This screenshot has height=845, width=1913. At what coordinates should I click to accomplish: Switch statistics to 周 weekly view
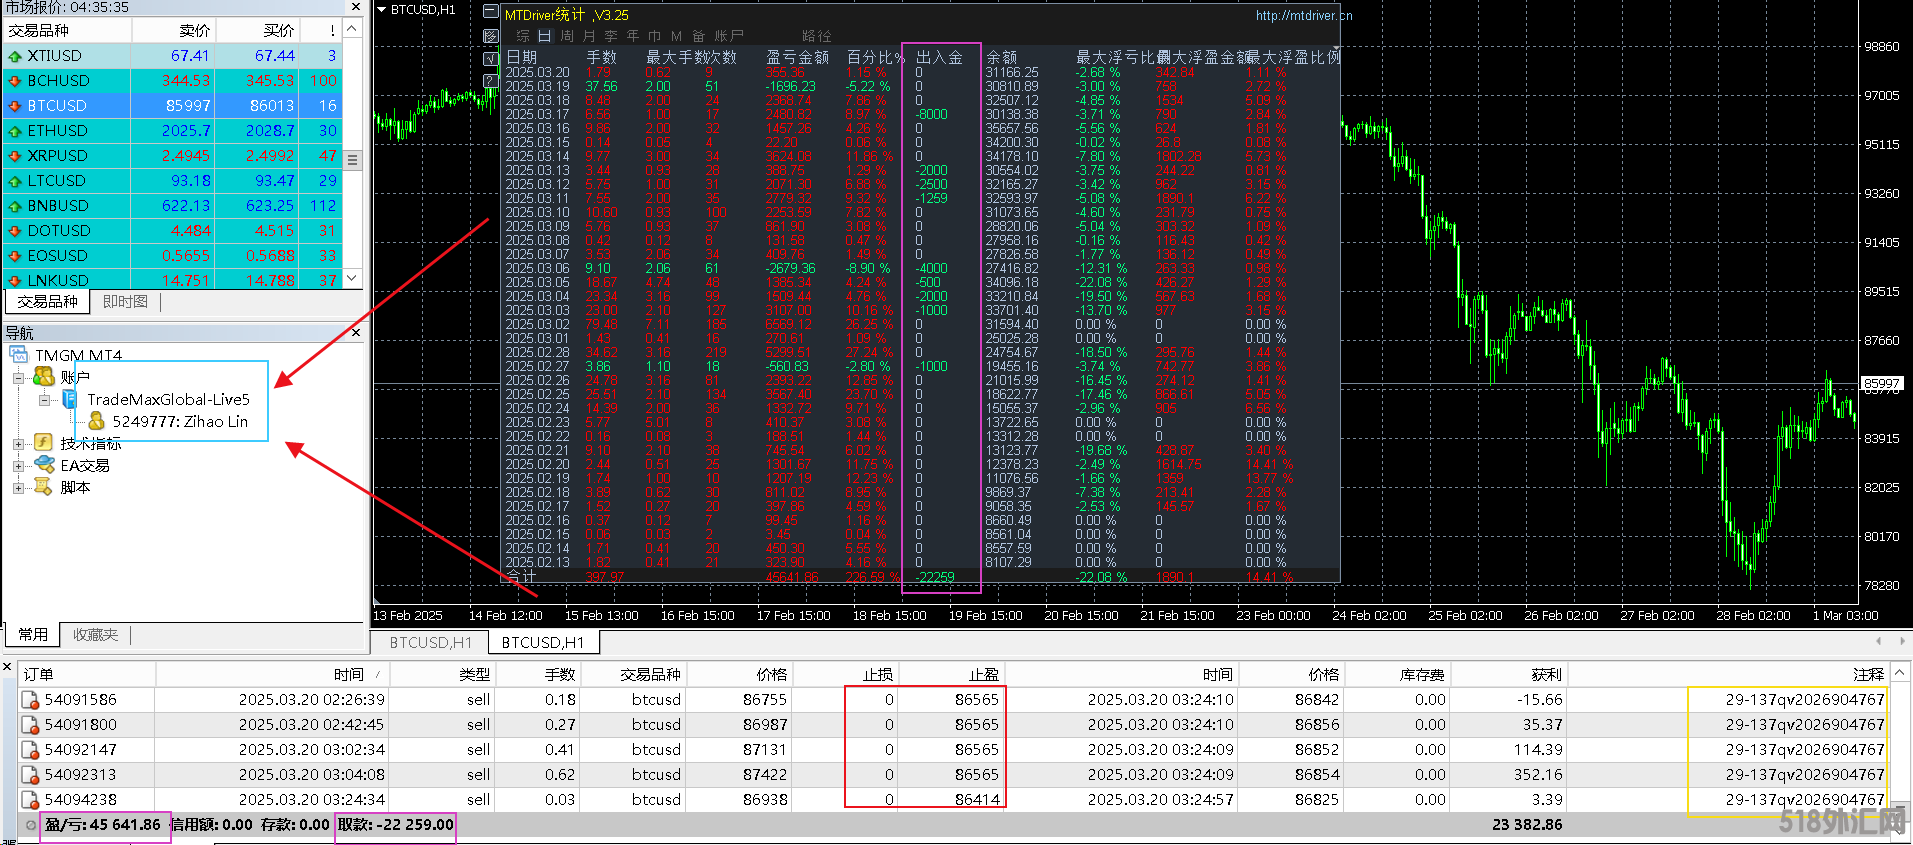[566, 36]
